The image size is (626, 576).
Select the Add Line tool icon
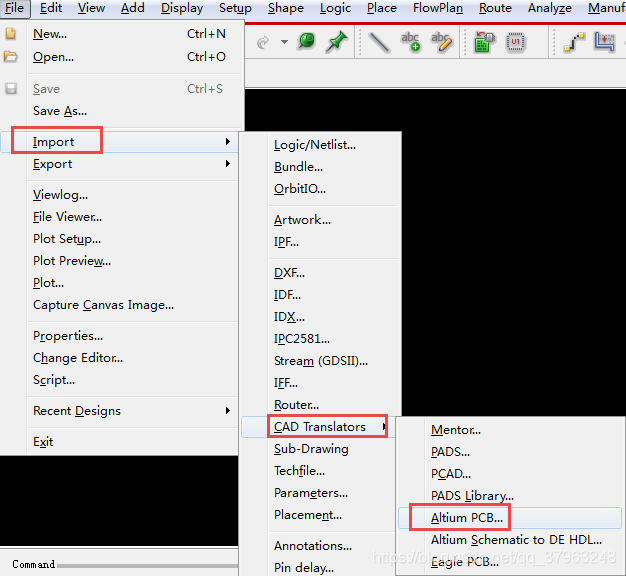click(x=379, y=42)
